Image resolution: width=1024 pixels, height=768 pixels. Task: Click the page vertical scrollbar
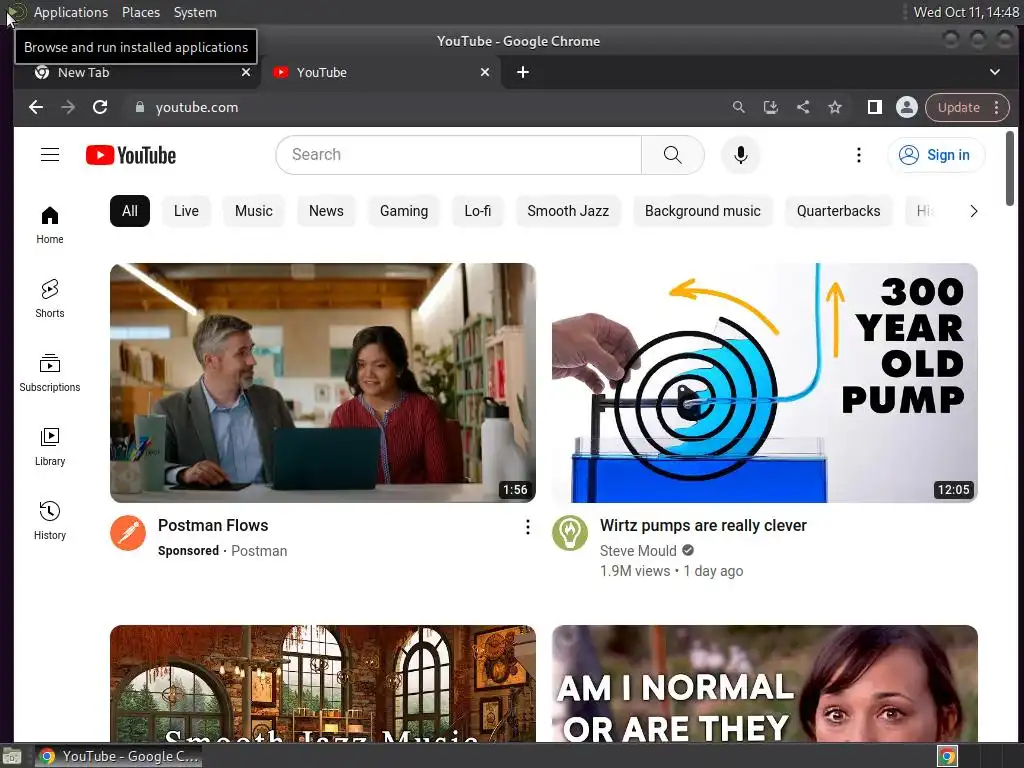pyautogui.click(x=1010, y=168)
